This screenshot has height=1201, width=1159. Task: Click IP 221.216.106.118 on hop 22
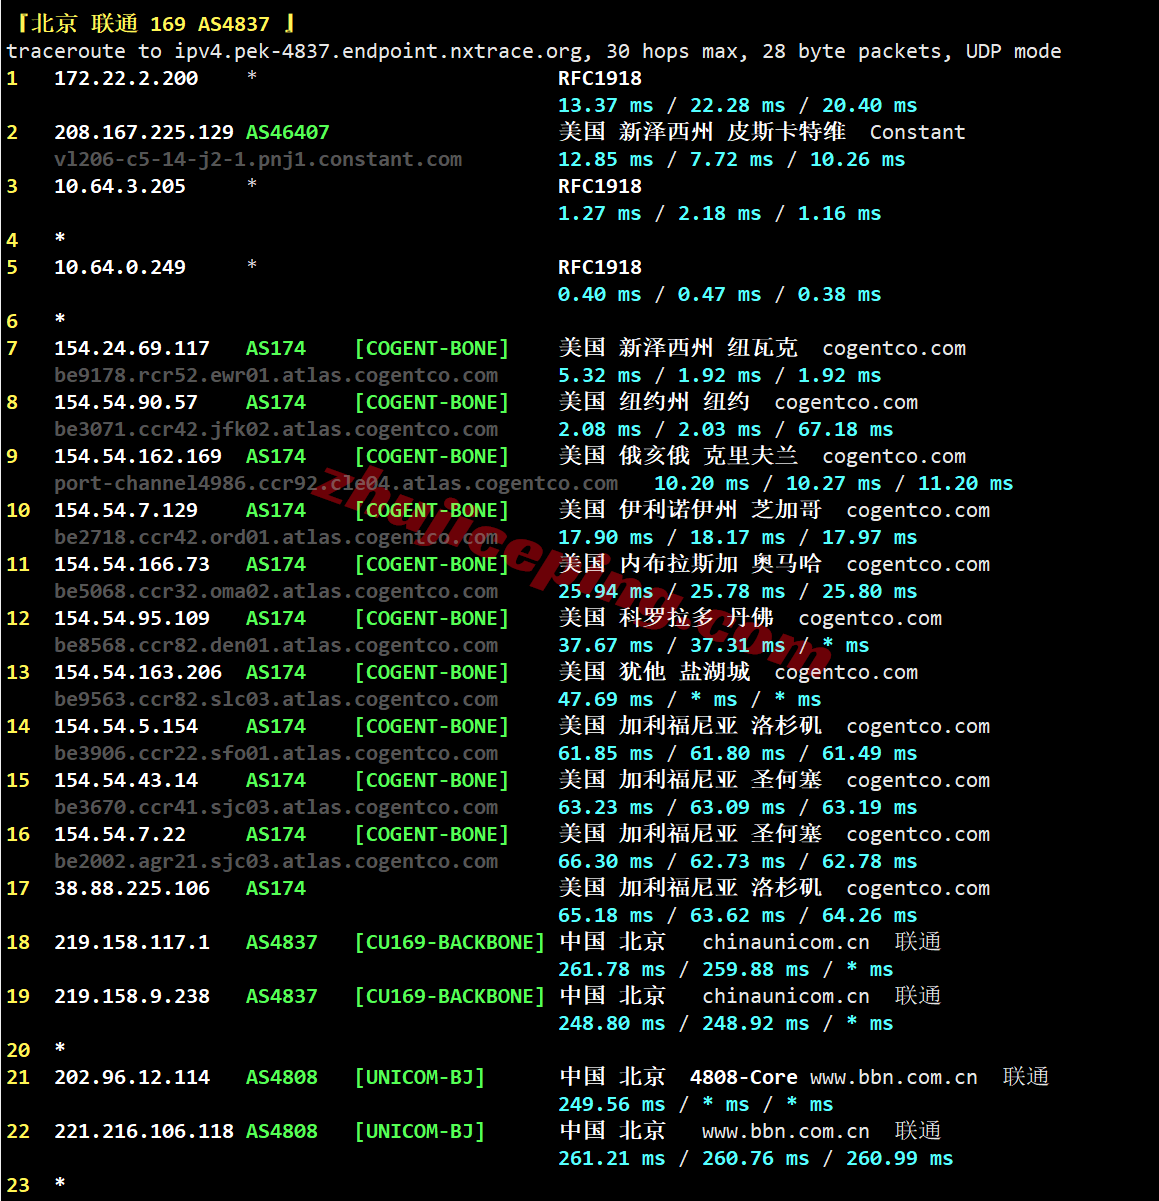coord(144,1131)
